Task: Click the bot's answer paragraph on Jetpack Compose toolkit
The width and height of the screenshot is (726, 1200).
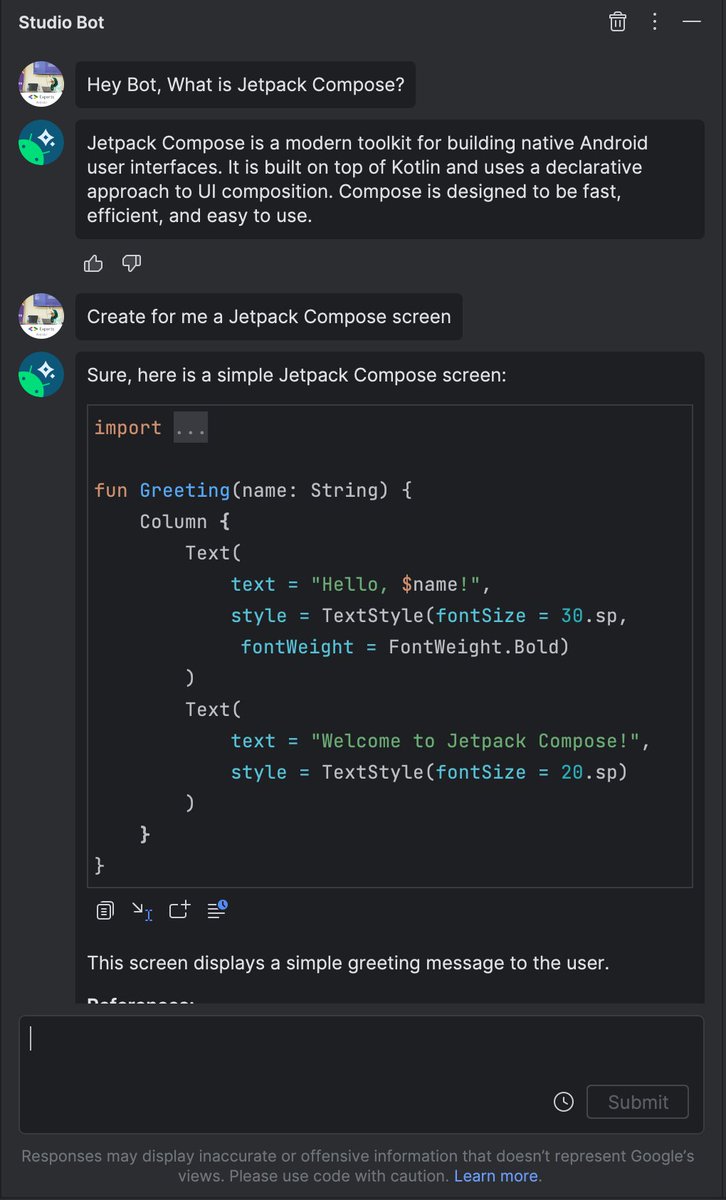Action: pos(389,179)
